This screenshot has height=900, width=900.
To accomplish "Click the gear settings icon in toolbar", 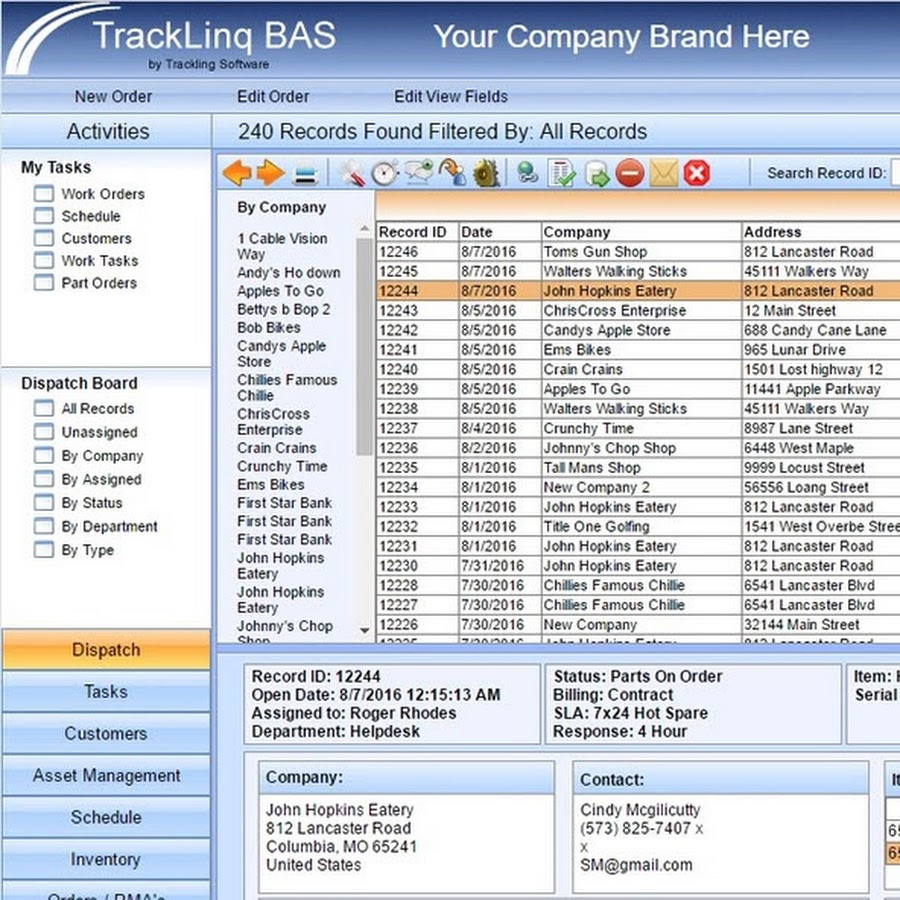I will pos(487,173).
